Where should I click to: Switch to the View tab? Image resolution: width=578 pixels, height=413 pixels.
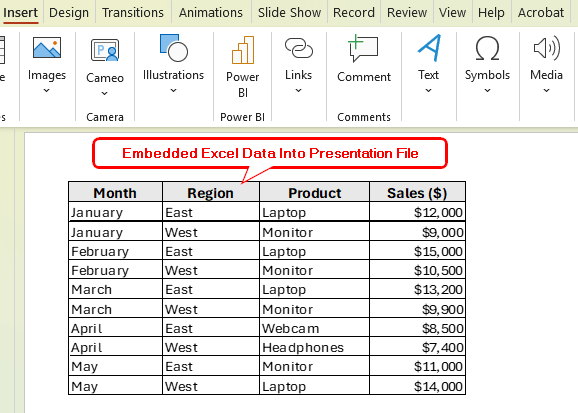[452, 13]
